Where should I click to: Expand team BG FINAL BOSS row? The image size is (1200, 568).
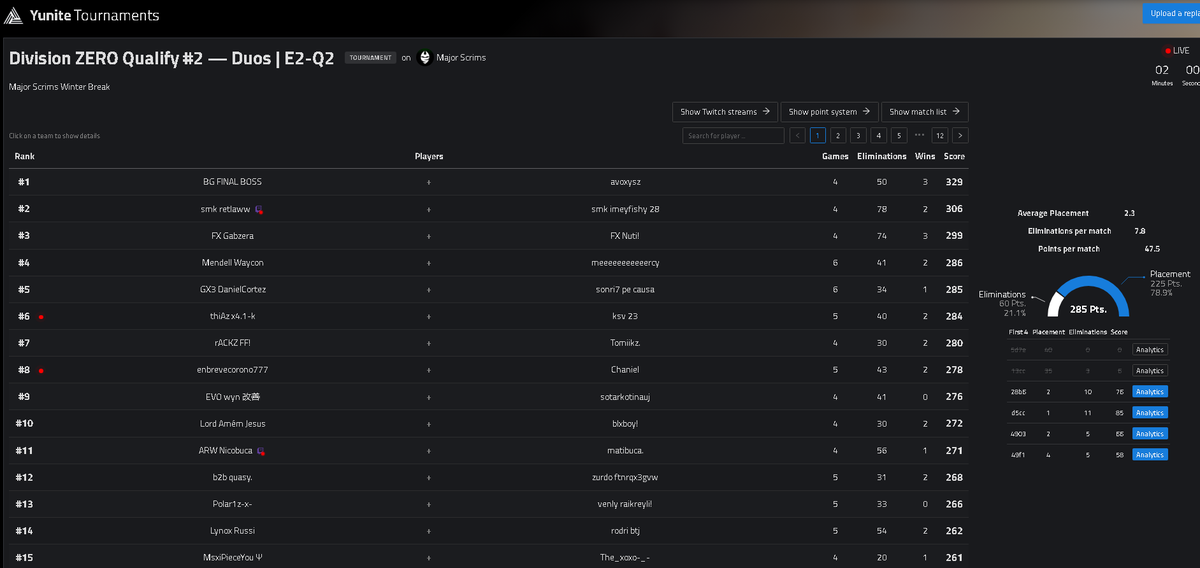point(488,182)
